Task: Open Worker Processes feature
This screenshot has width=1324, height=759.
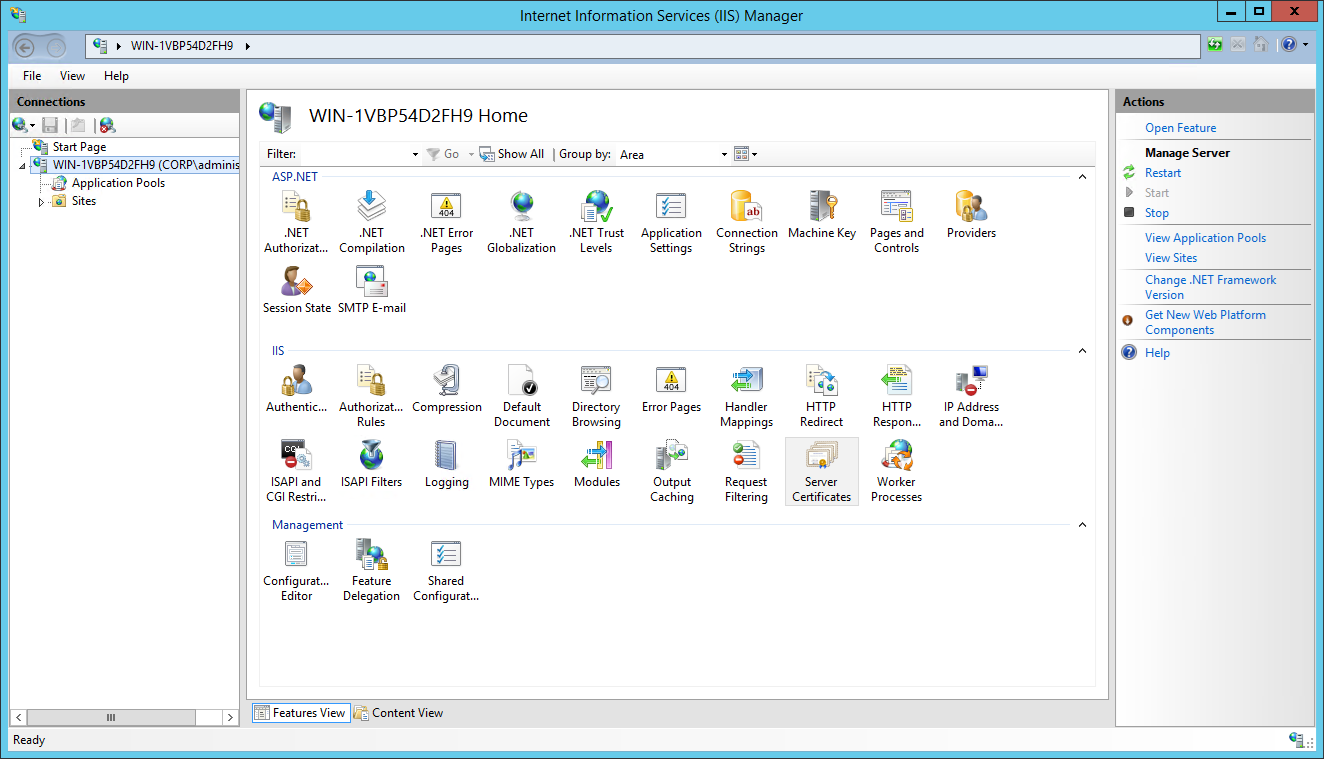Action: pyautogui.click(x=897, y=471)
